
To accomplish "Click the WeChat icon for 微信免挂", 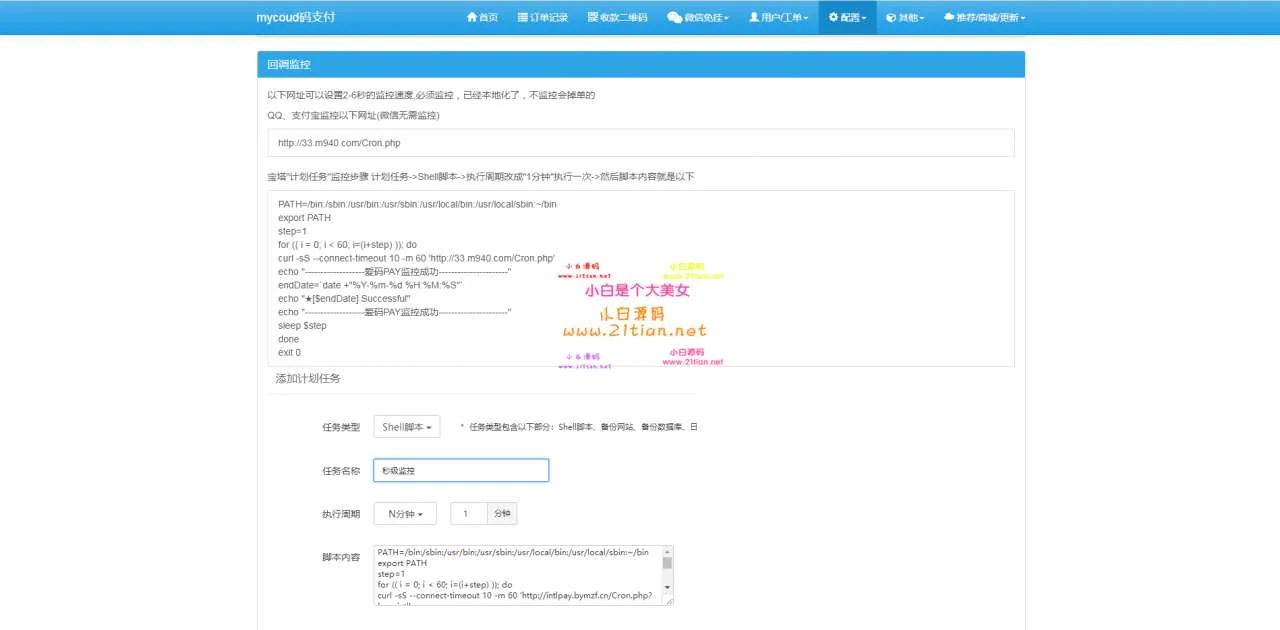I will click(x=674, y=18).
